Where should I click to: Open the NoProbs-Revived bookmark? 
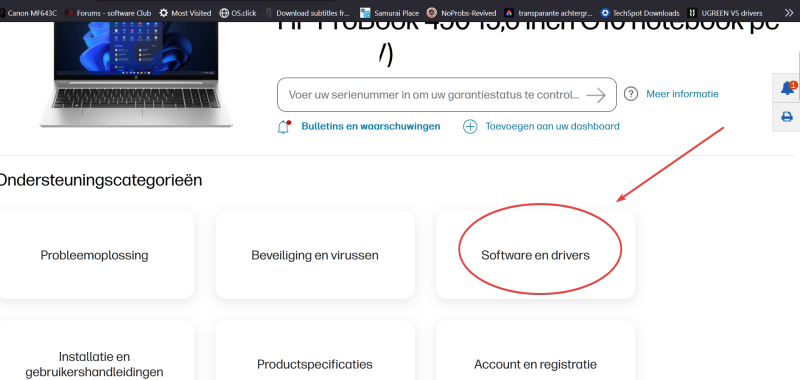462,13
